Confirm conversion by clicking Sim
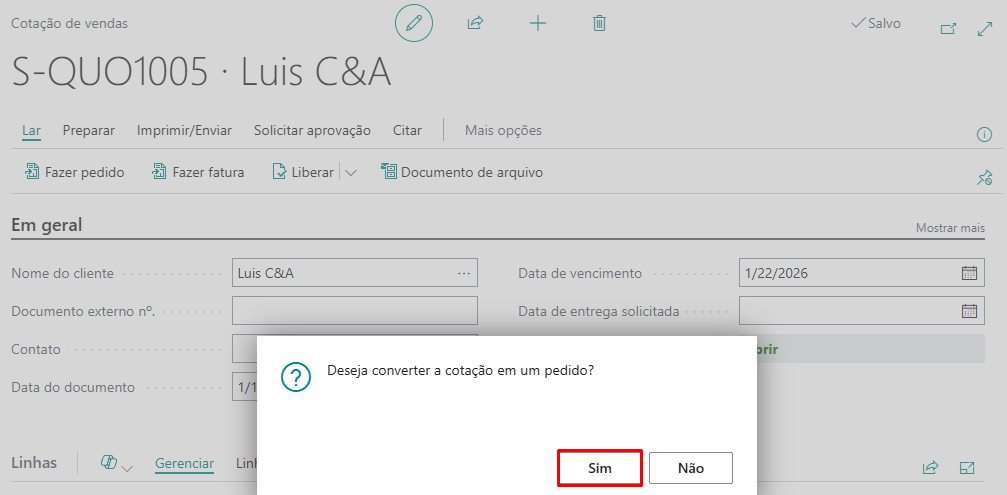Screen dimensions: 1007x495 click(x=599, y=468)
